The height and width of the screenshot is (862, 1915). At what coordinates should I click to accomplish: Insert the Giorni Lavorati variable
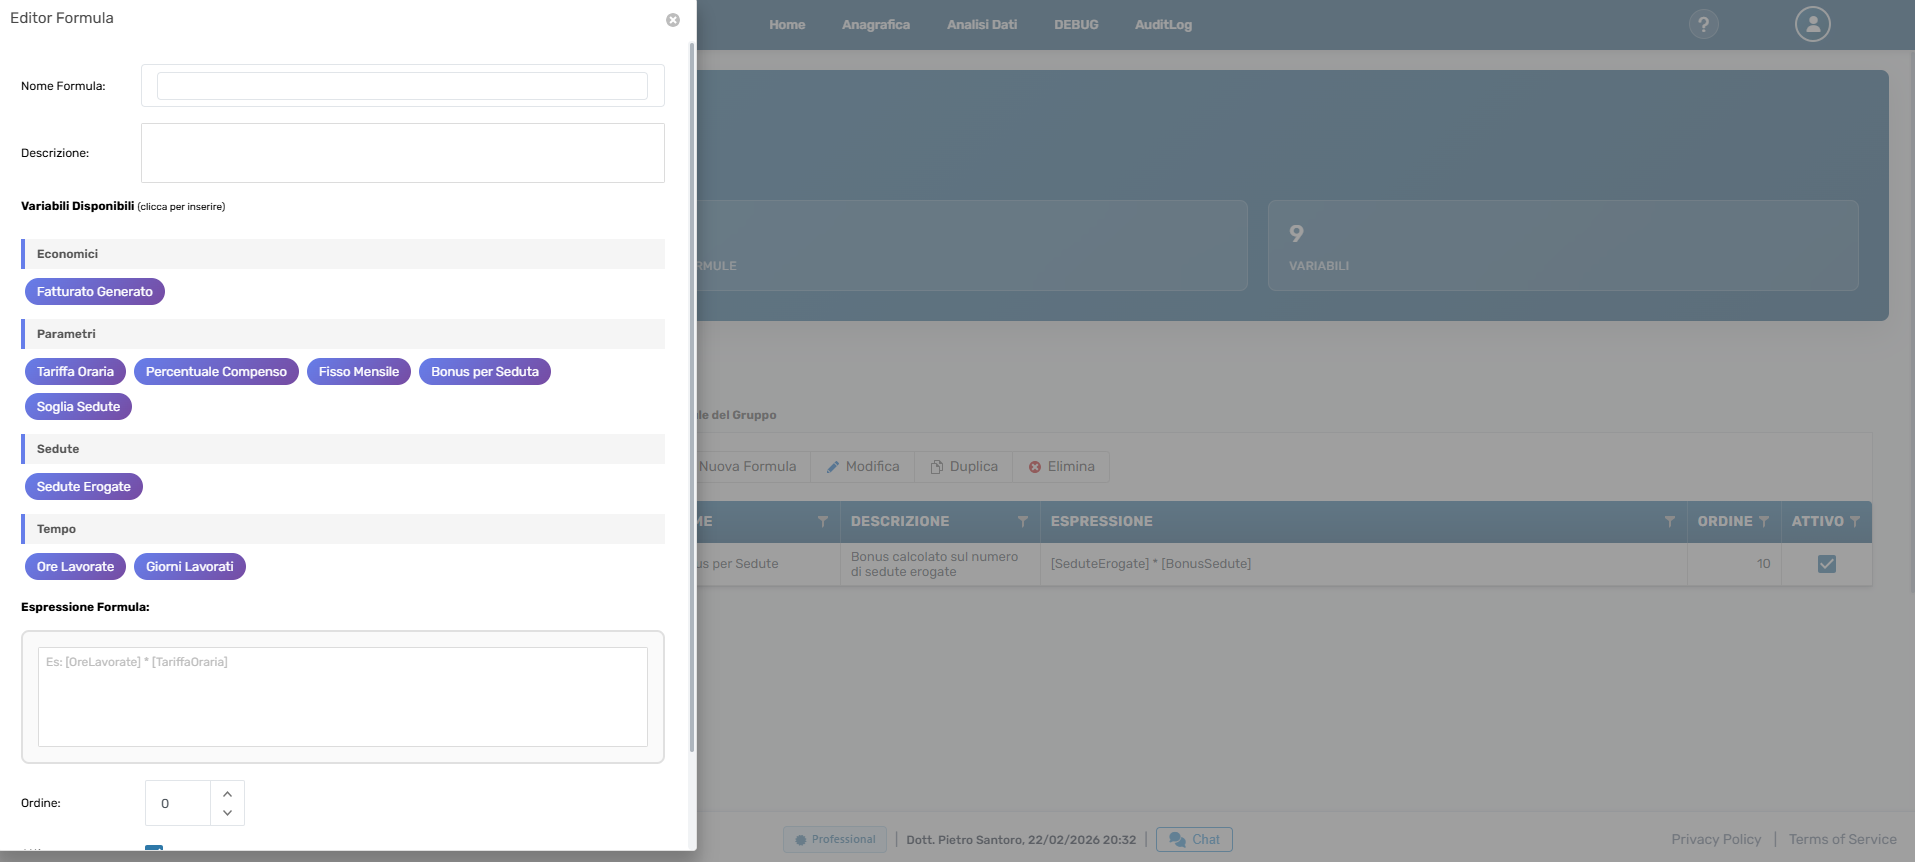tap(190, 567)
